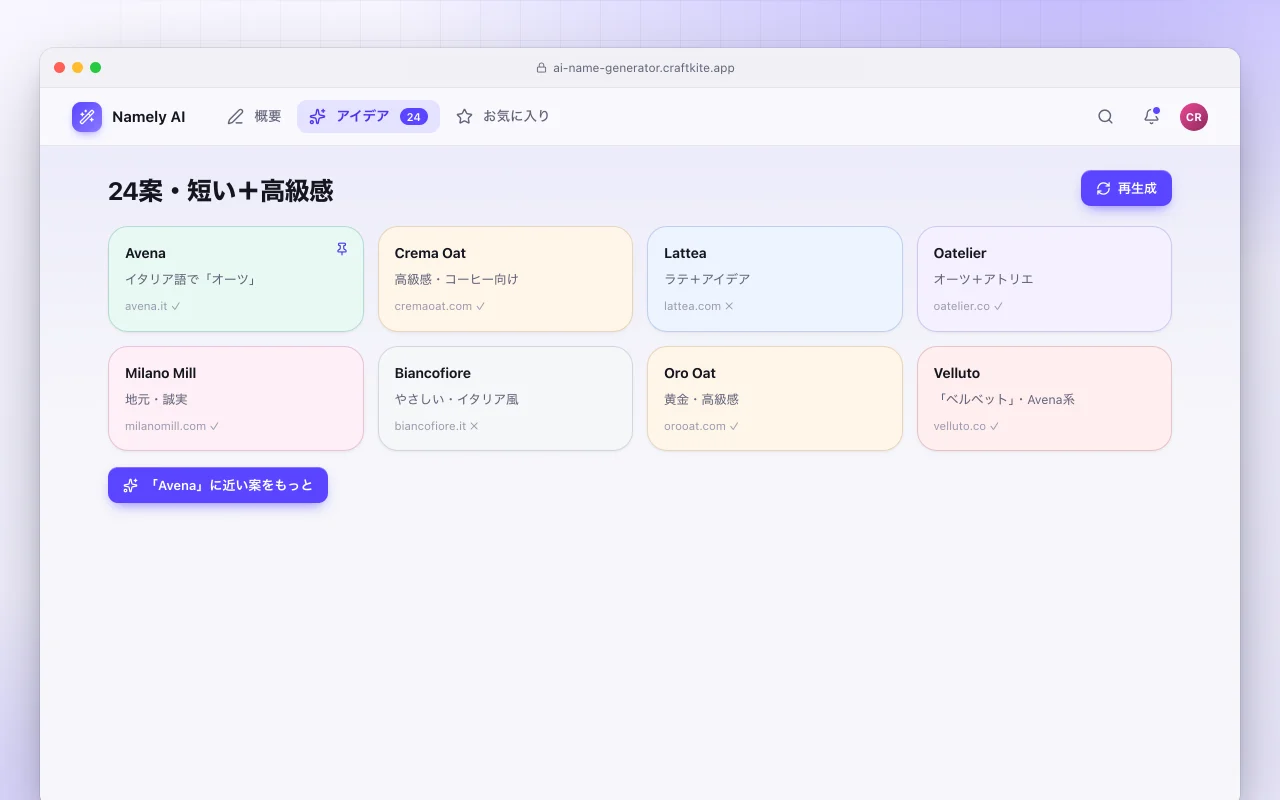1280x800 pixels.
Task: Open the Lattea name card
Action: coord(775,279)
